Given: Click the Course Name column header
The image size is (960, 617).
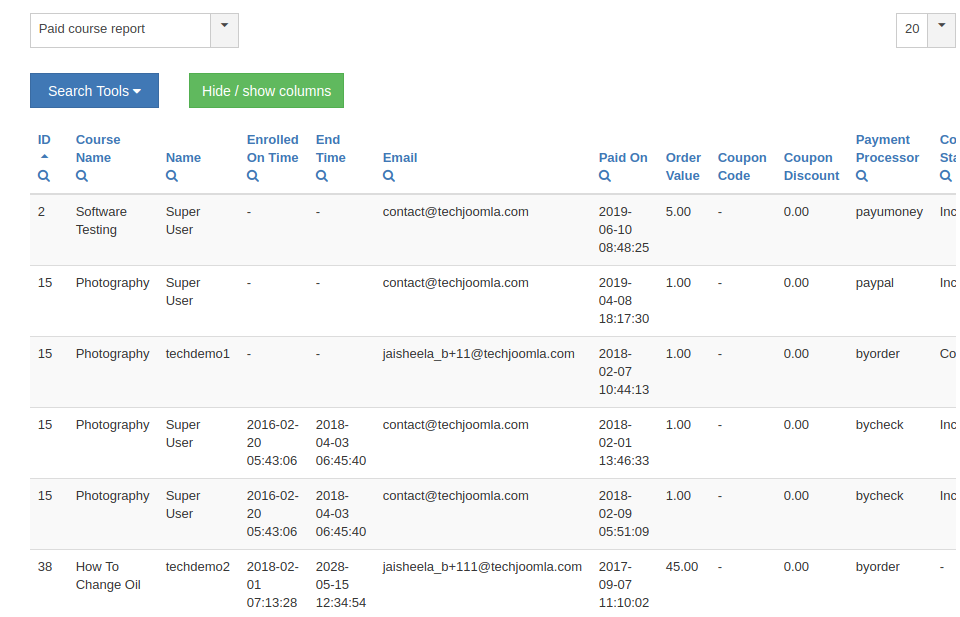Looking at the screenshot, I should pyautogui.click(x=97, y=149).
